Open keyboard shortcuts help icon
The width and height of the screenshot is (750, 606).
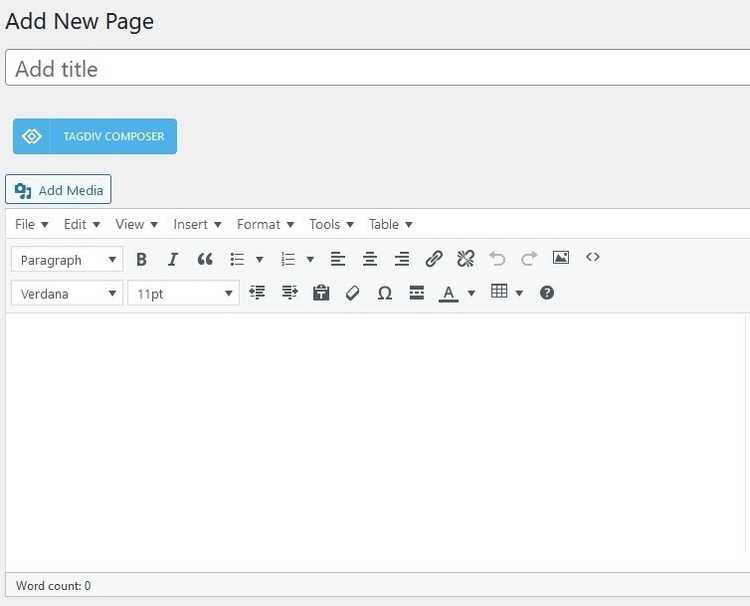point(547,293)
